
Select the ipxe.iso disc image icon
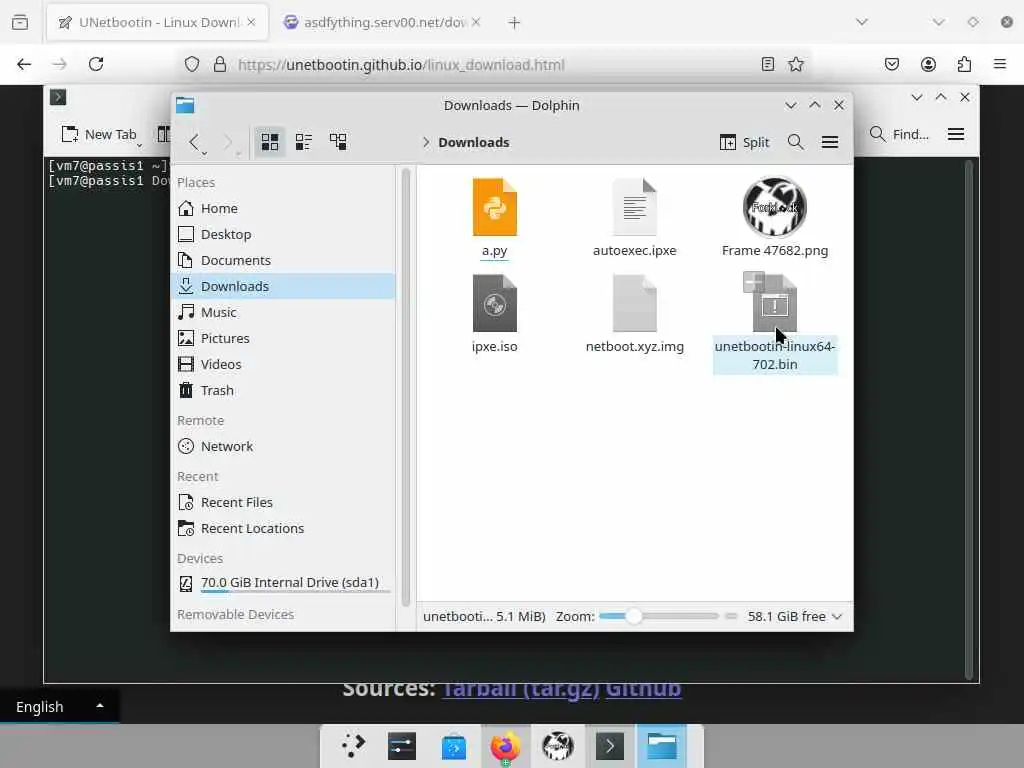494,303
